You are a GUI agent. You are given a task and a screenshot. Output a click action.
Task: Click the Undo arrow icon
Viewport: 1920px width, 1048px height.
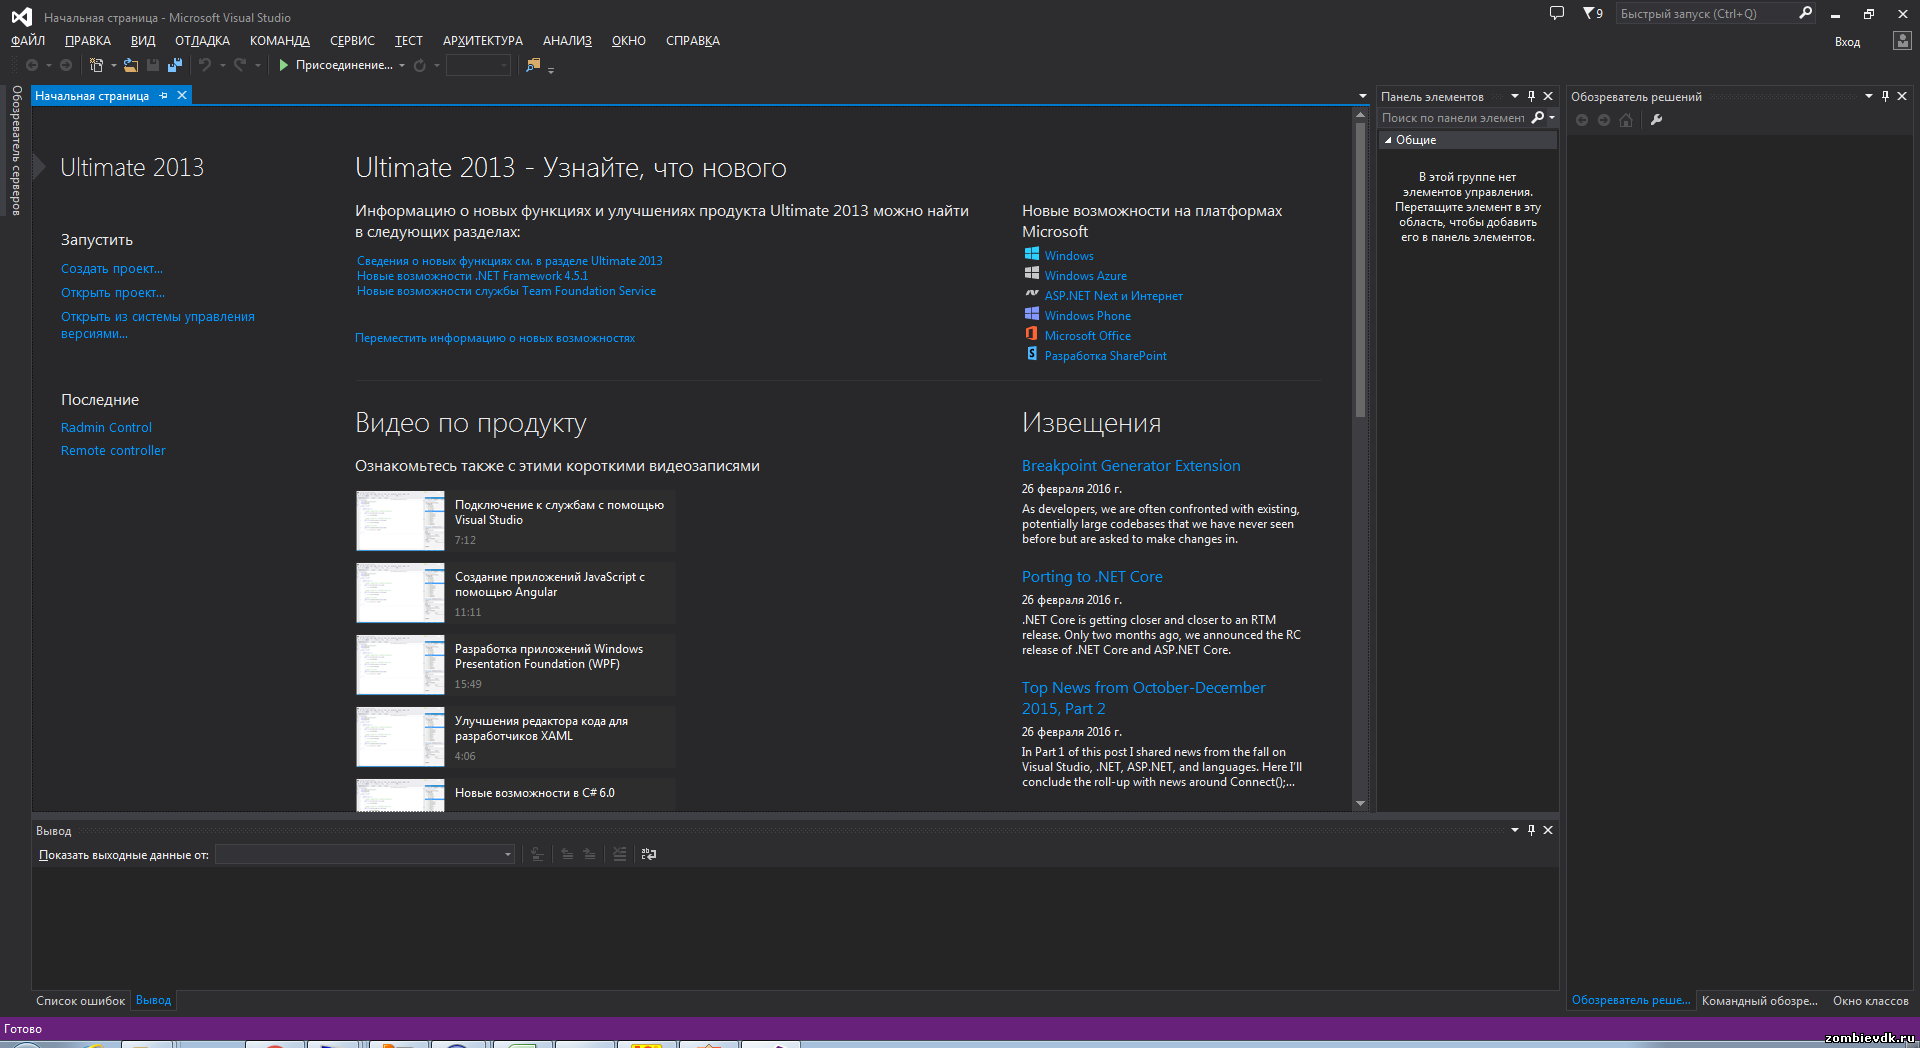click(205, 65)
